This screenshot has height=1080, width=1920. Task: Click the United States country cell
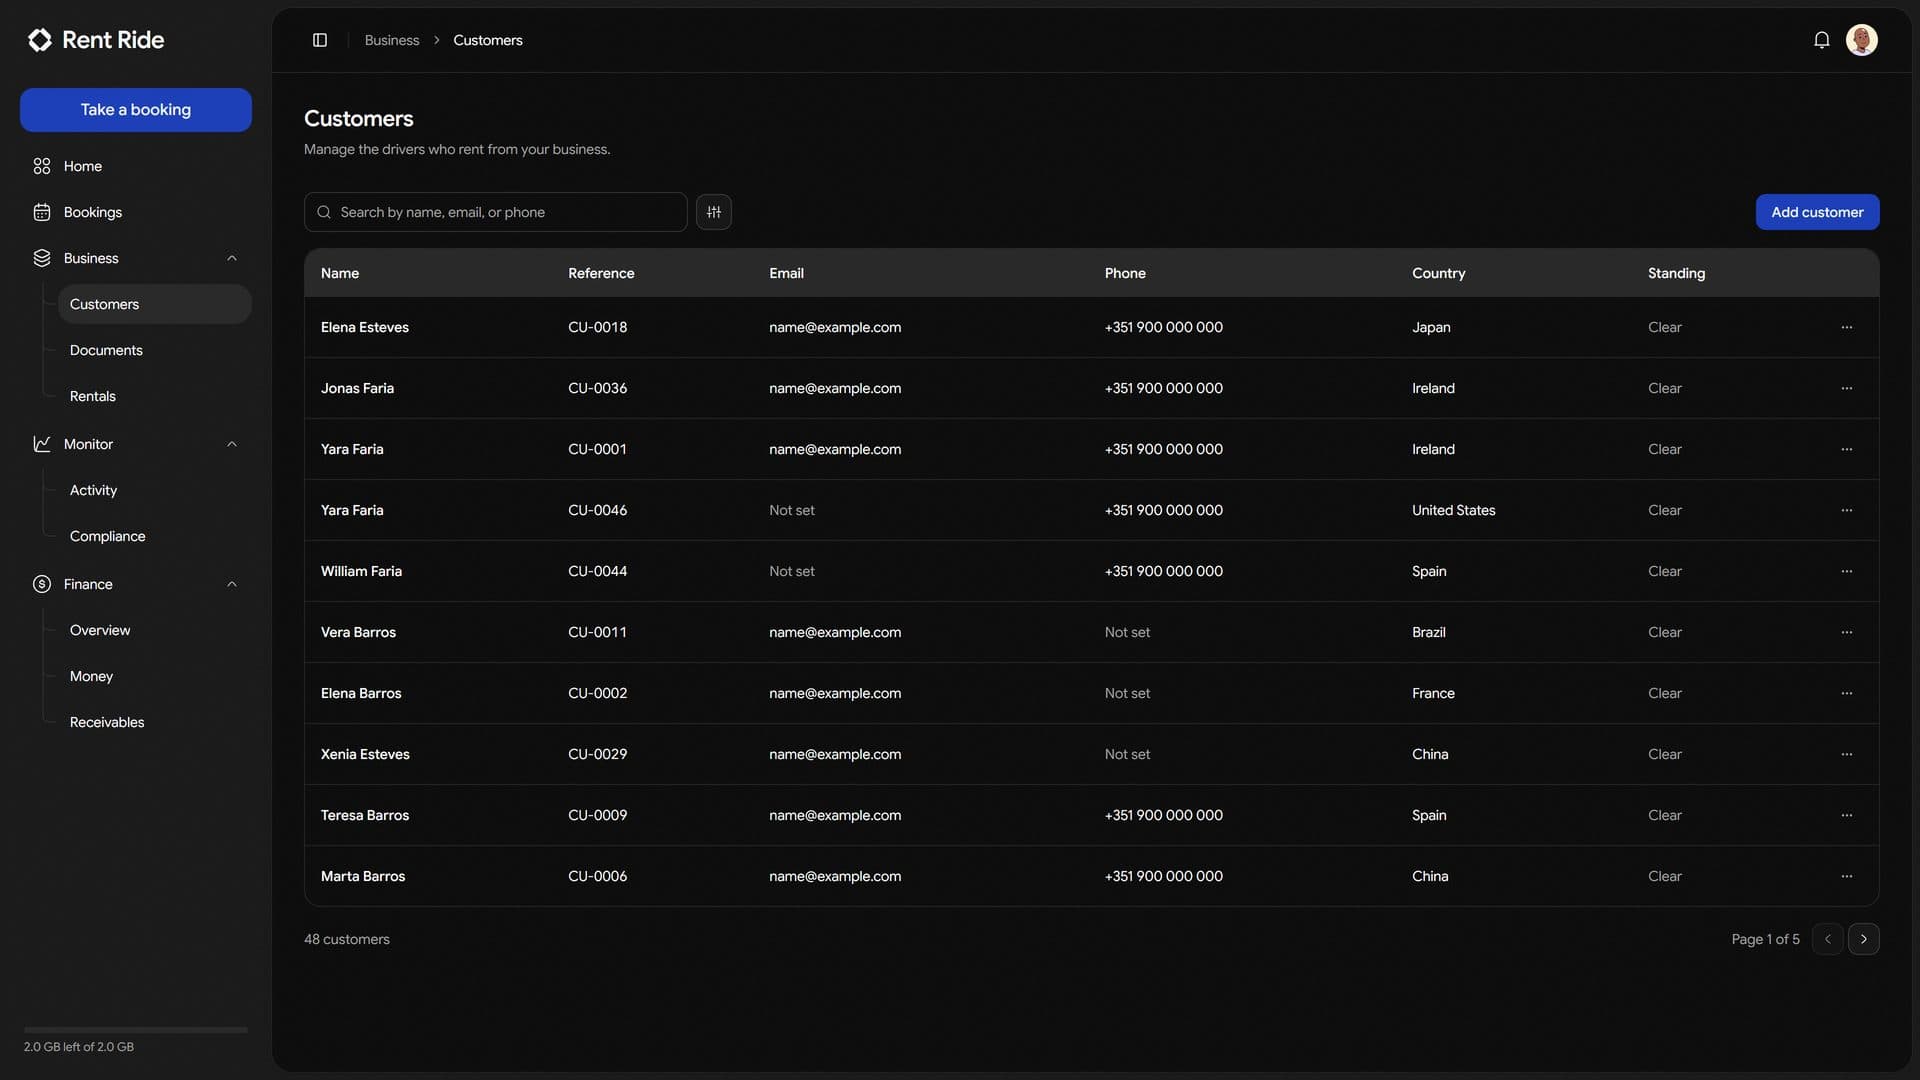pos(1453,510)
